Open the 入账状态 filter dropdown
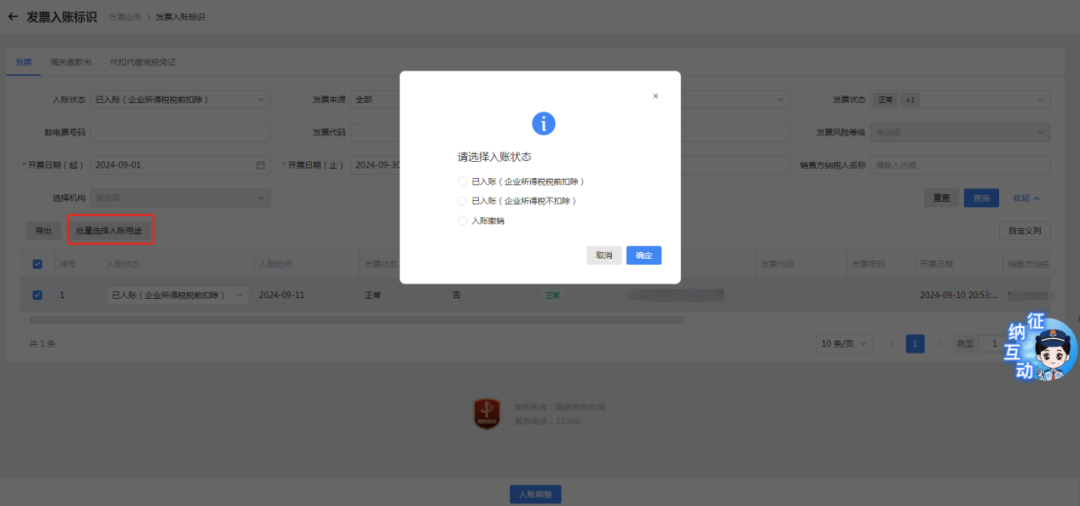Image resolution: width=1080 pixels, height=506 pixels. click(x=180, y=100)
